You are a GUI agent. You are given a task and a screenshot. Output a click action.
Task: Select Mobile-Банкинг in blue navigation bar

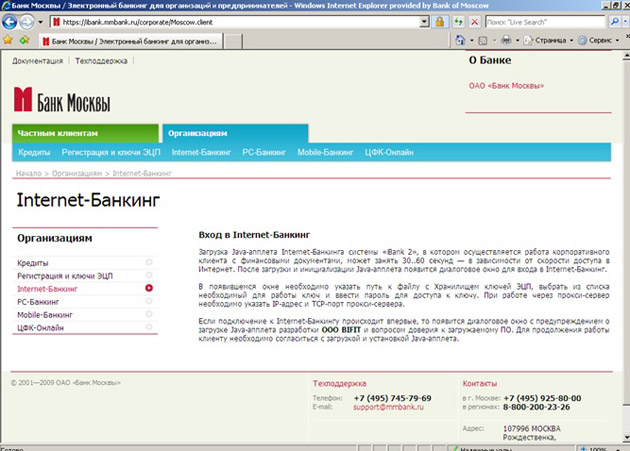coord(325,152)
